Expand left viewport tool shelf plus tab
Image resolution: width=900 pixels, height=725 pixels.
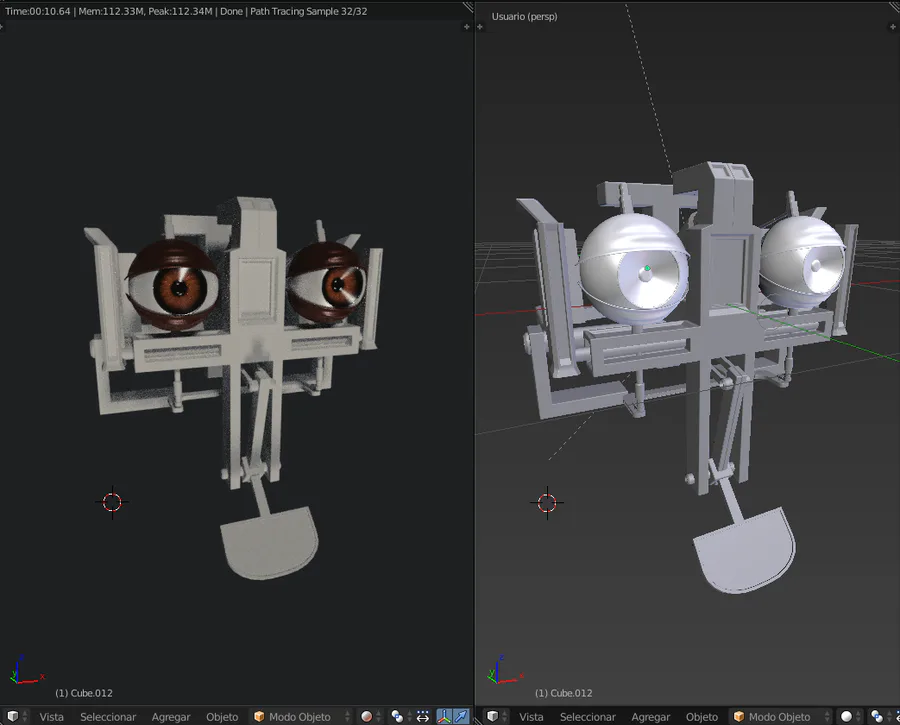coord(2,26)
